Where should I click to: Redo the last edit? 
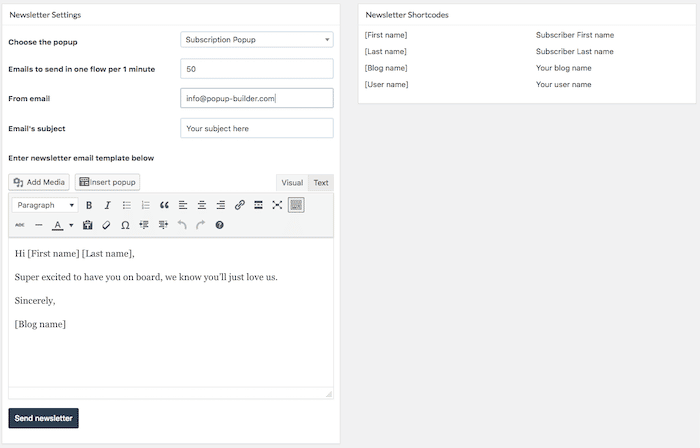tap(200, 225)
